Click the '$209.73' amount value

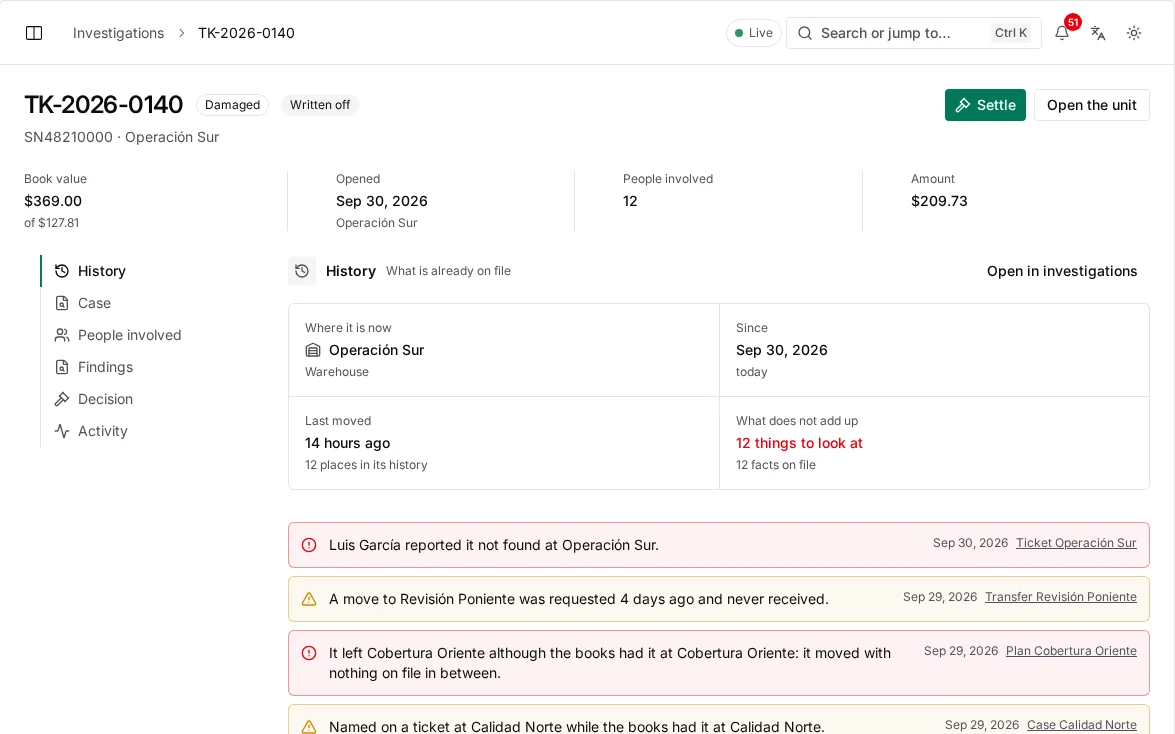click(x=939, y=201)
